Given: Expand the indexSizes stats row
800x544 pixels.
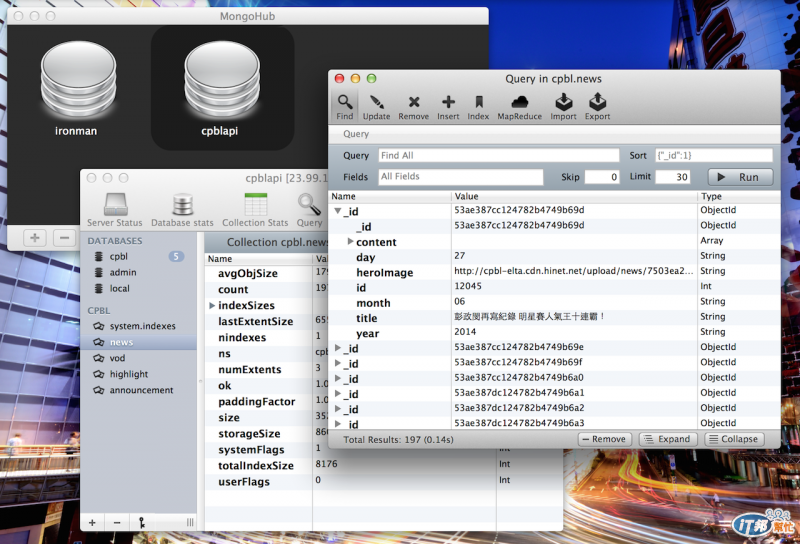Looking at the screenshot, I should tap(212, 305).
